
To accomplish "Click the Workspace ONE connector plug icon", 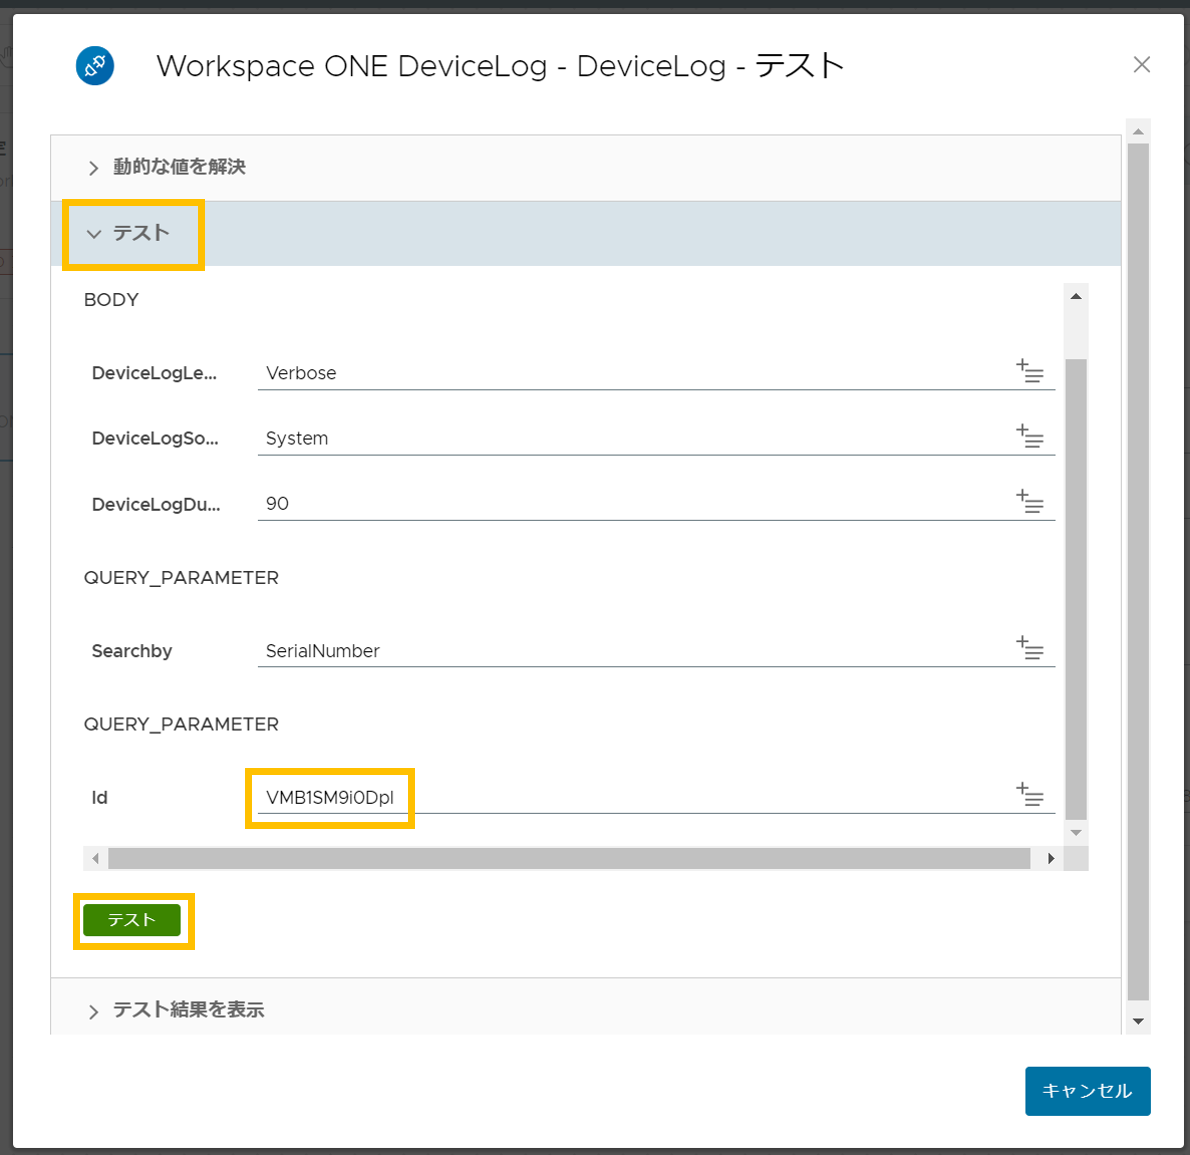I will coord(95,66).
